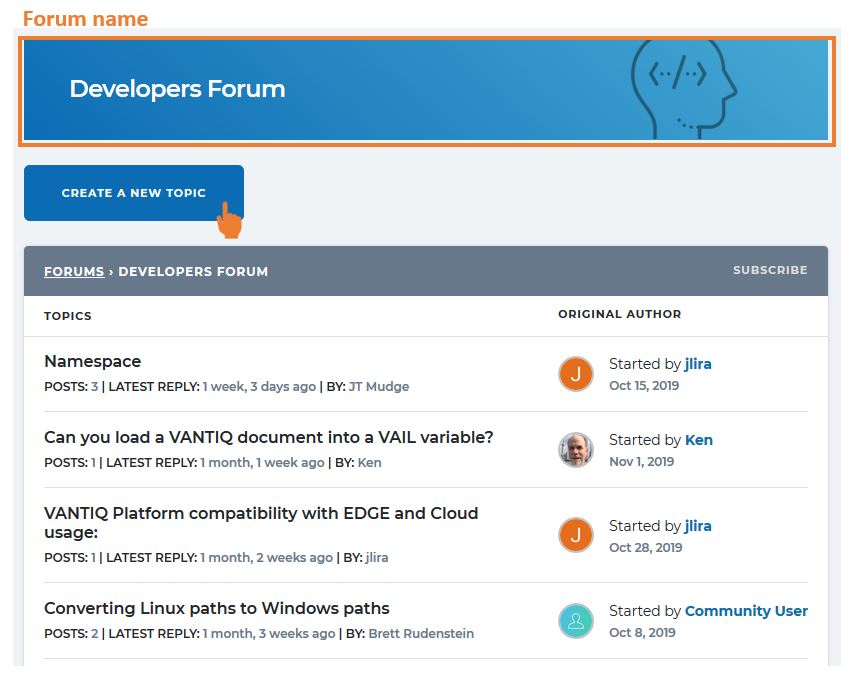Open the Forums breadcrumb link
Viewport: 858px width, 684px height.
point(73,271)
